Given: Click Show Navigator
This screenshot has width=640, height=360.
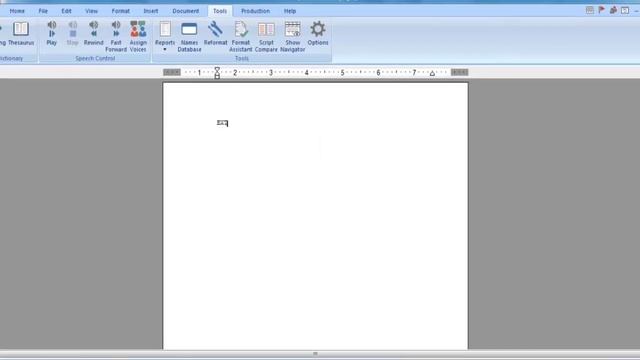Looking at the screenshot, I should (293, 37).
